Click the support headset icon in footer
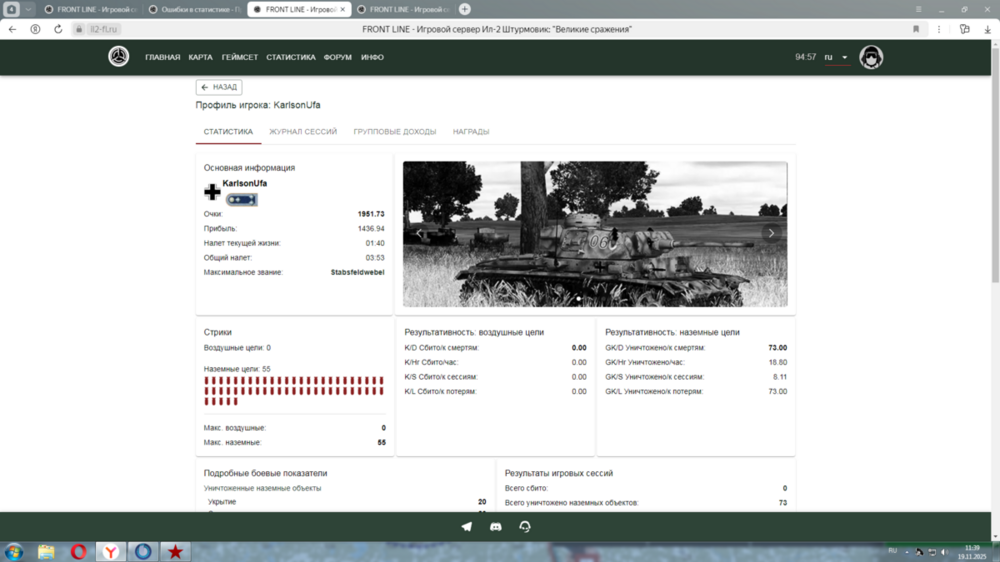 pyautogui.click(x=525, y=526)
